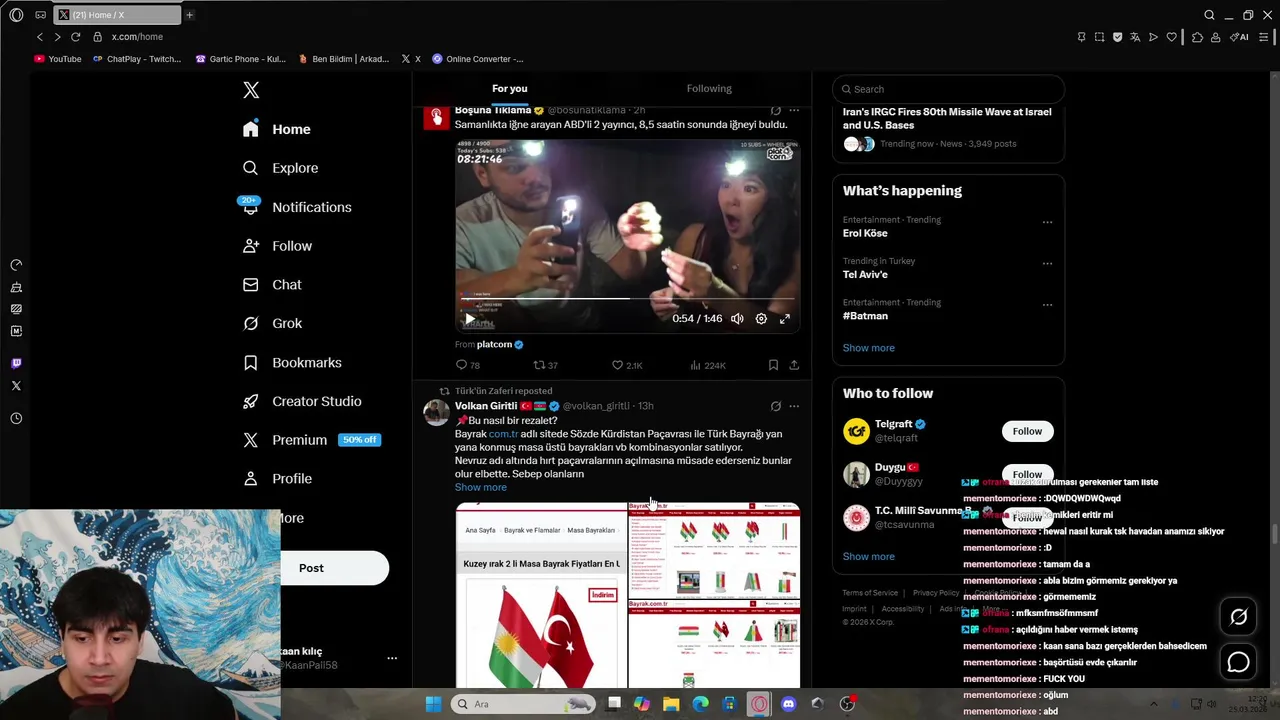Switch to the Following tab
Screen dimensions: 1280x720
(709, 88)
